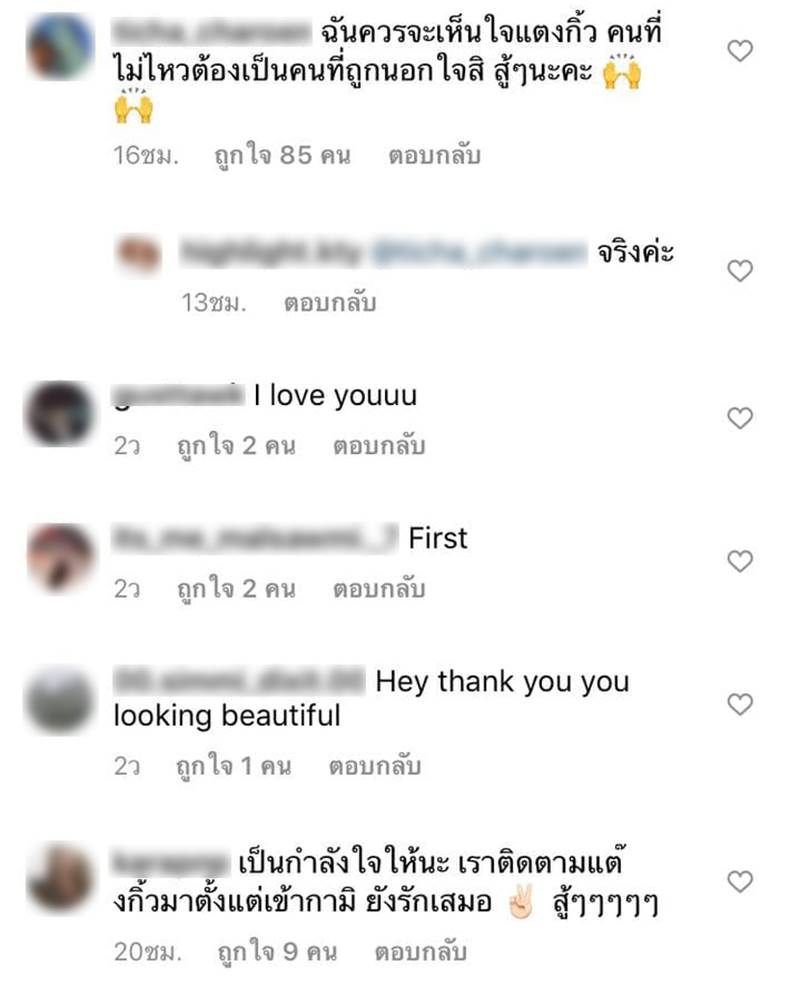Like the comment with 85 likes

[740, 51]
